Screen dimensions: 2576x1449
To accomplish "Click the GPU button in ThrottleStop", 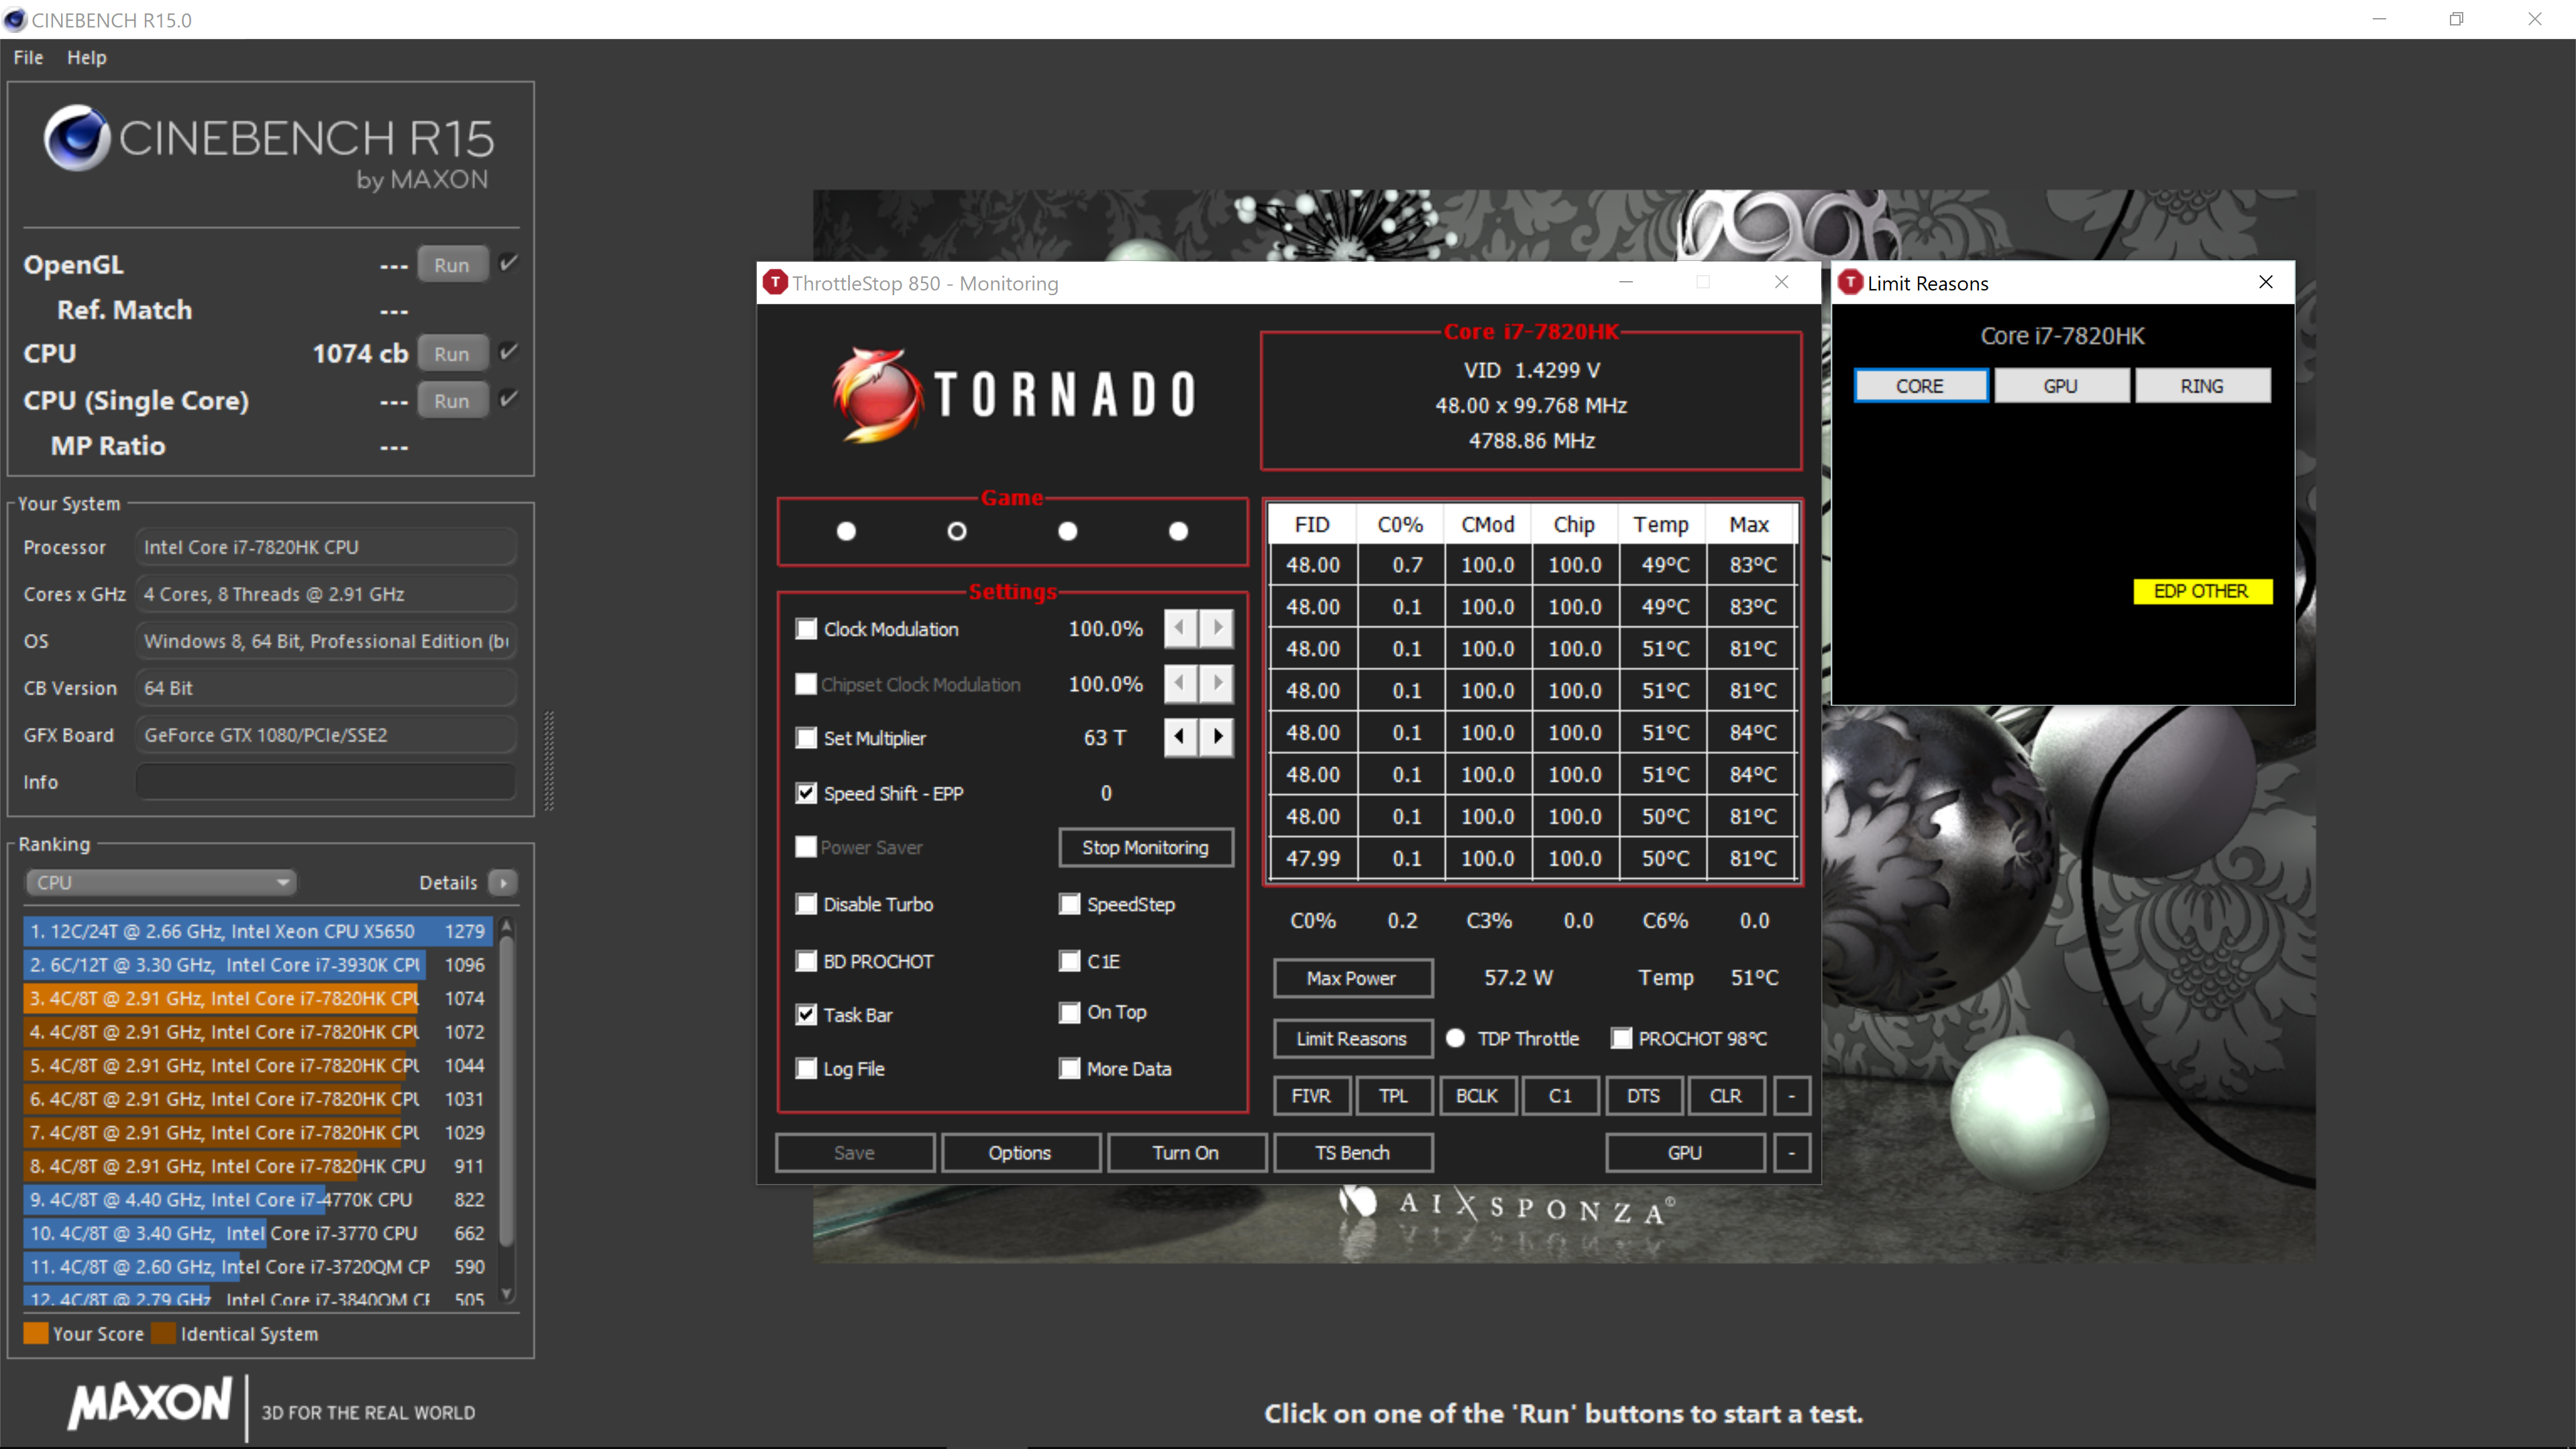I will click(1685, 1153).
